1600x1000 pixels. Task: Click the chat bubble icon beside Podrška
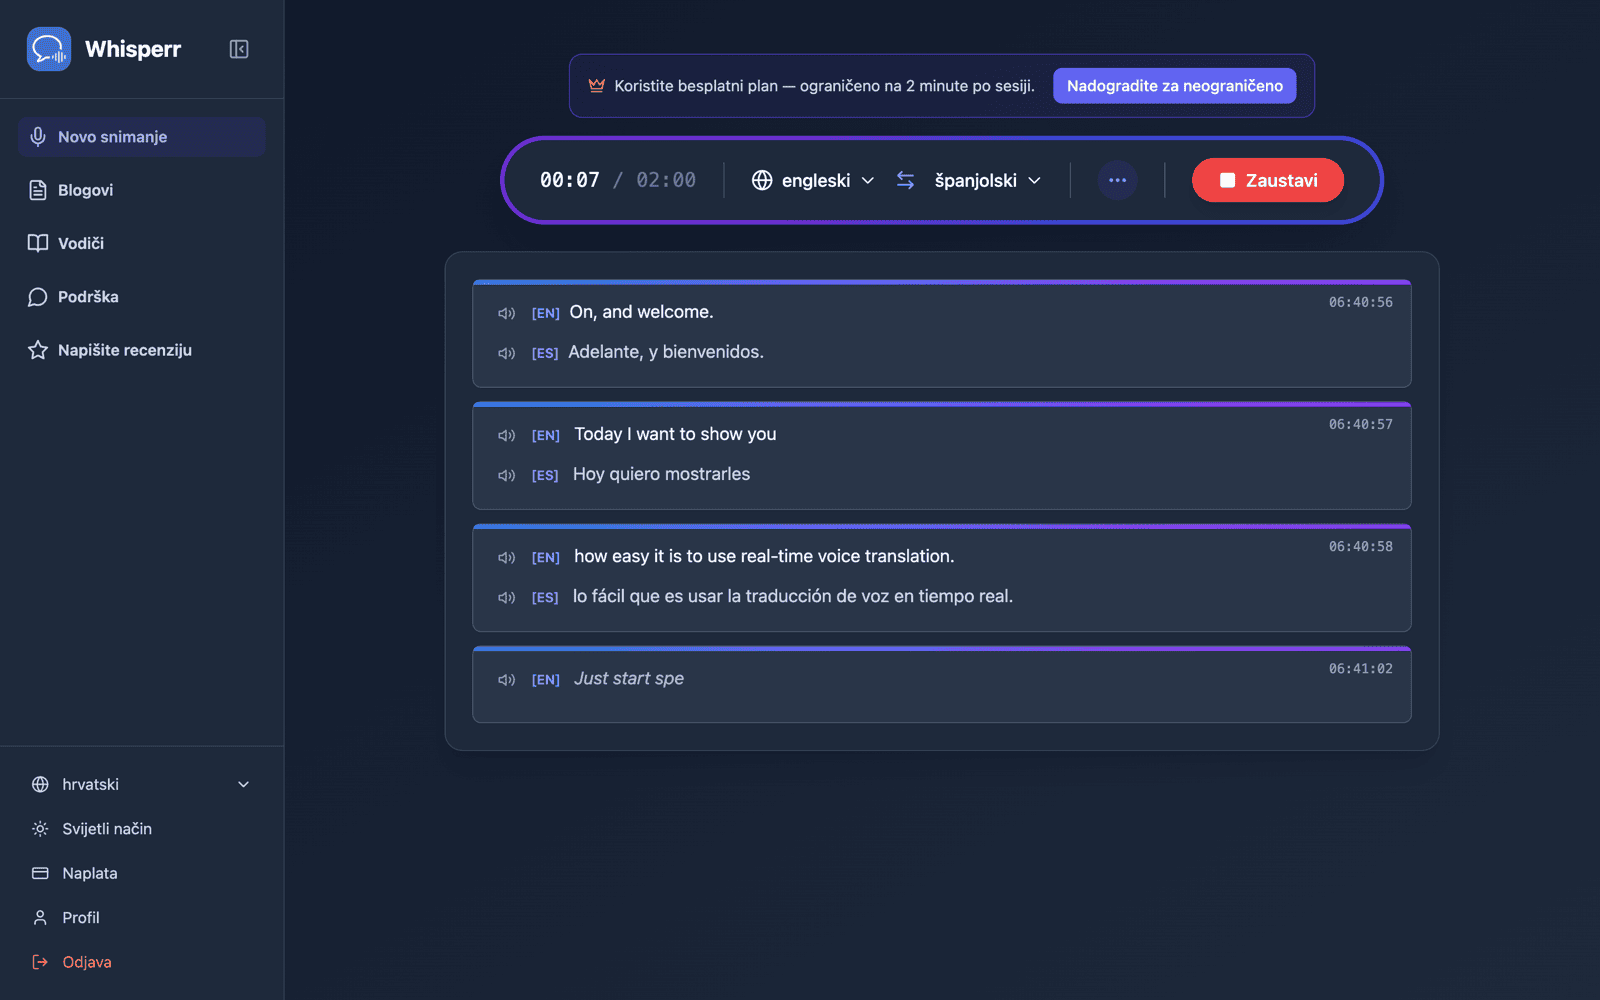pos(38,297)
